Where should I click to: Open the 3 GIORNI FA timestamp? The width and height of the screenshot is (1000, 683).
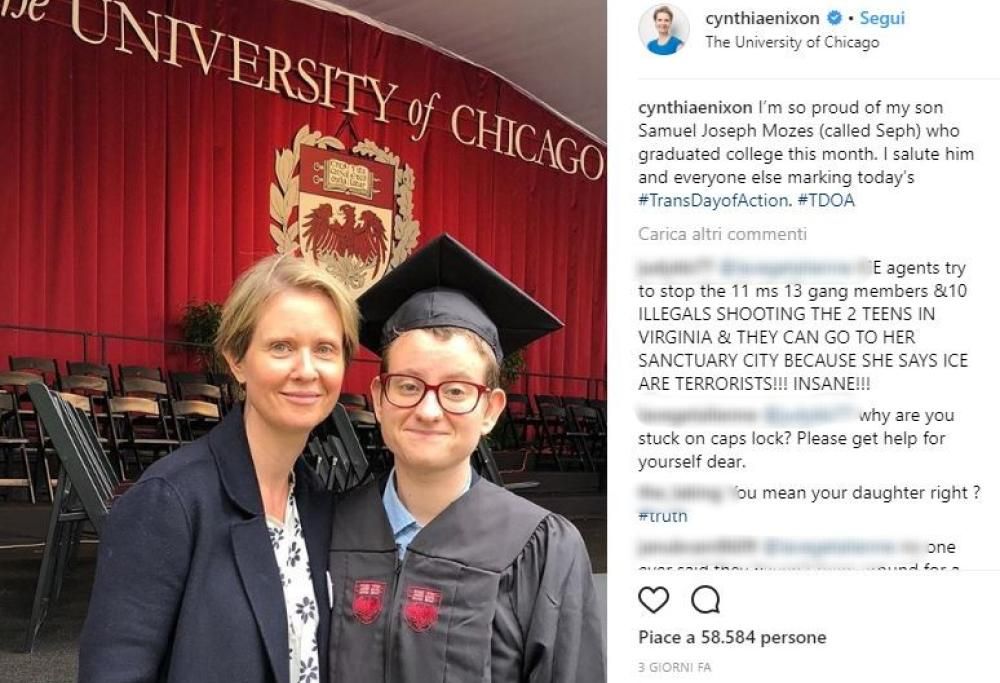click(675, 668)
